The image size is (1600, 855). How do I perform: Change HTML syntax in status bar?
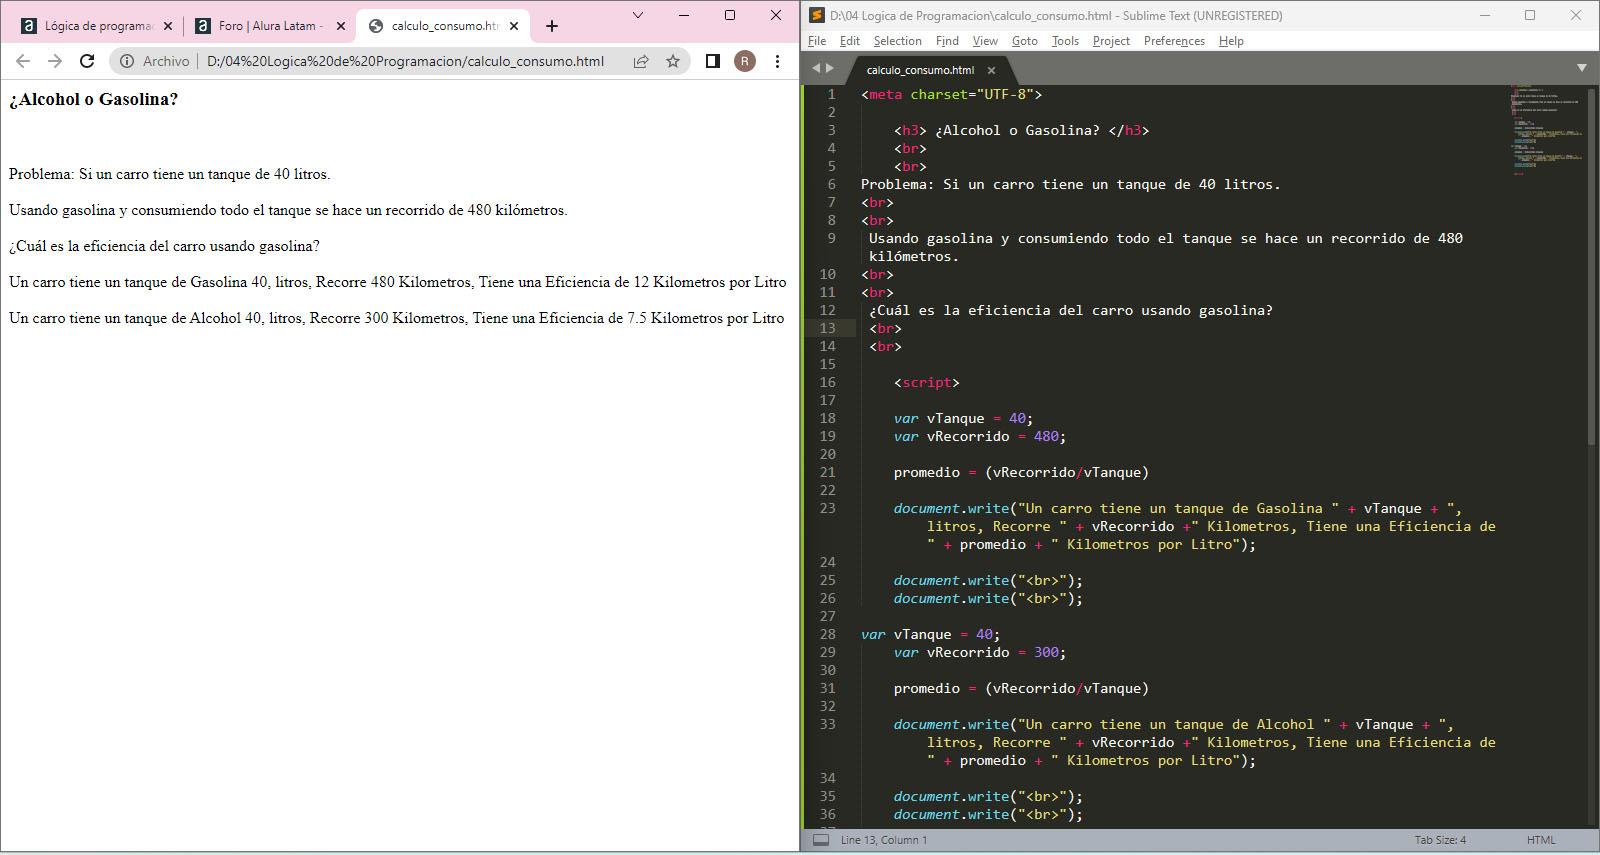coord(1541,840)
